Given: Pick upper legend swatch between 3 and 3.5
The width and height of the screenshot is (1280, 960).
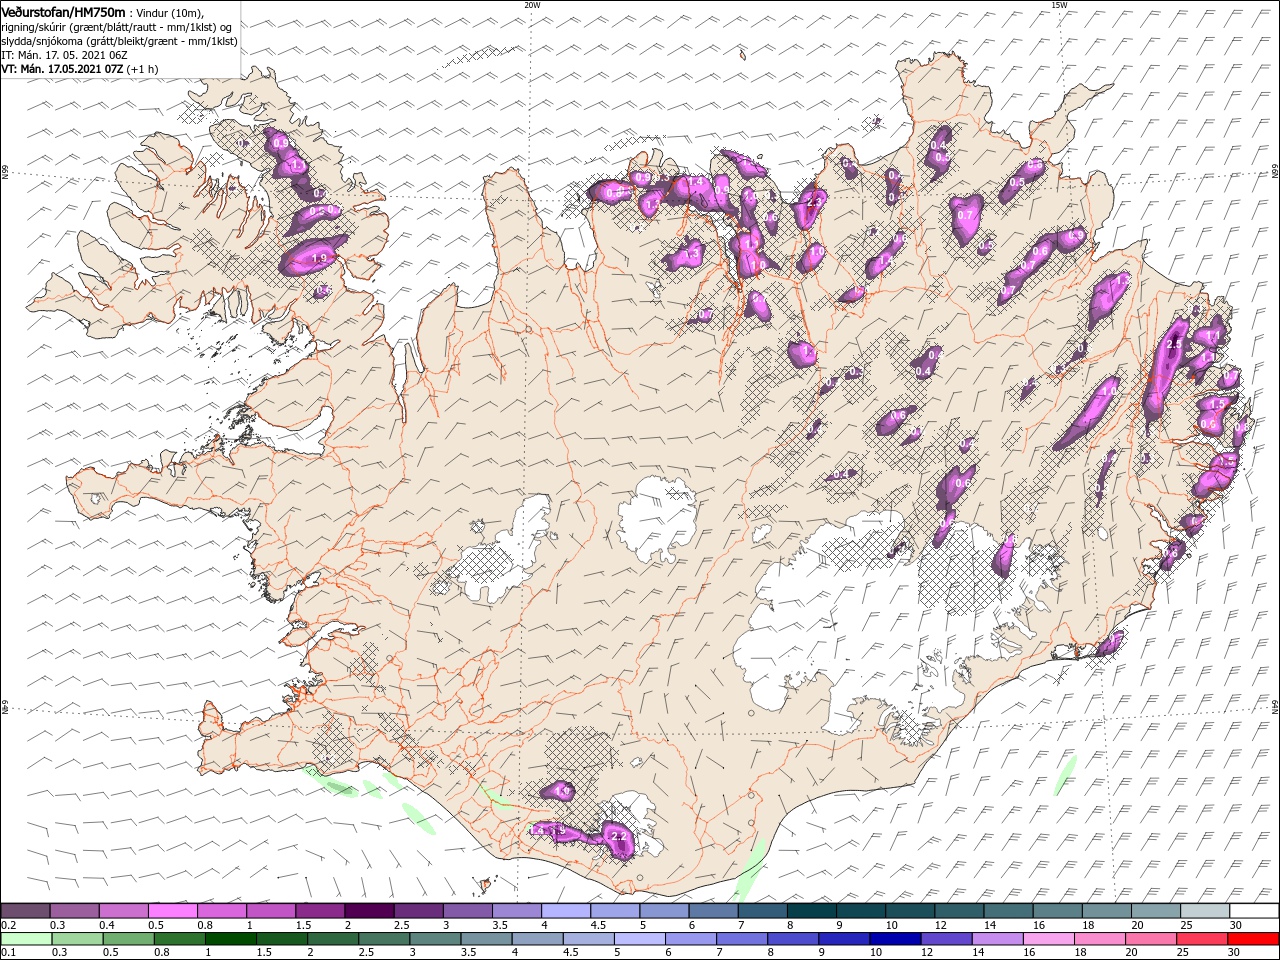Looking at the screenshot, I should 467,910.
